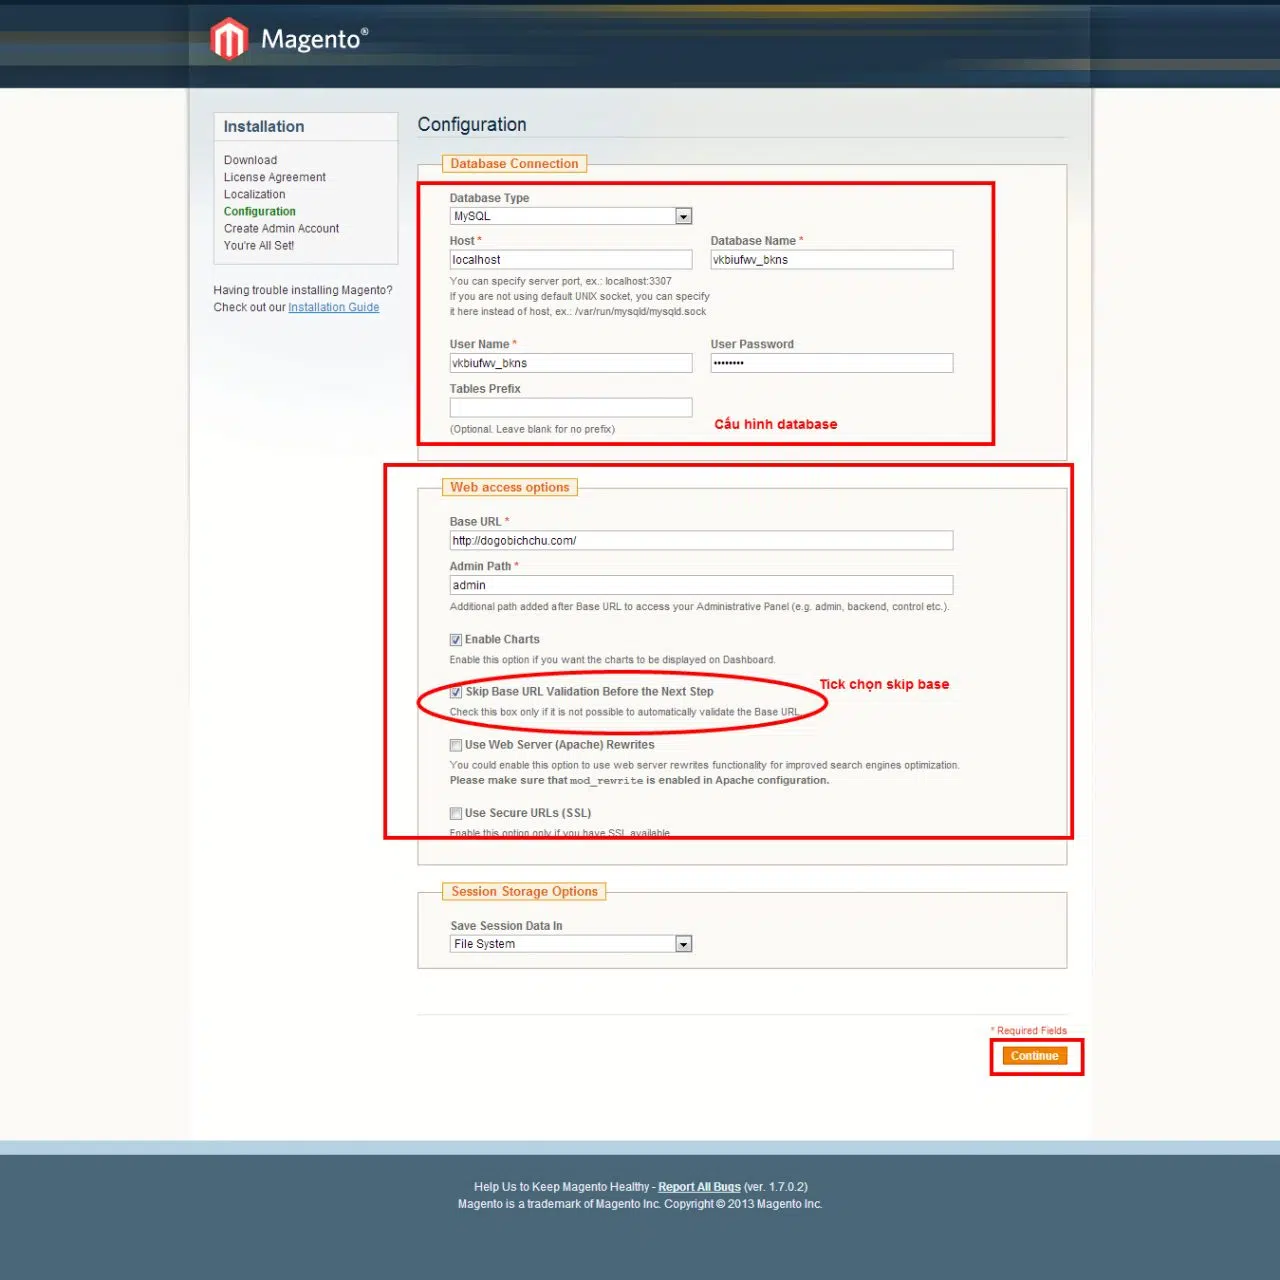Image resolution: width=1280 pixels, height=1280 pixels.
Task: Toggle the Enable Charts checkbox
Action: 456,640
